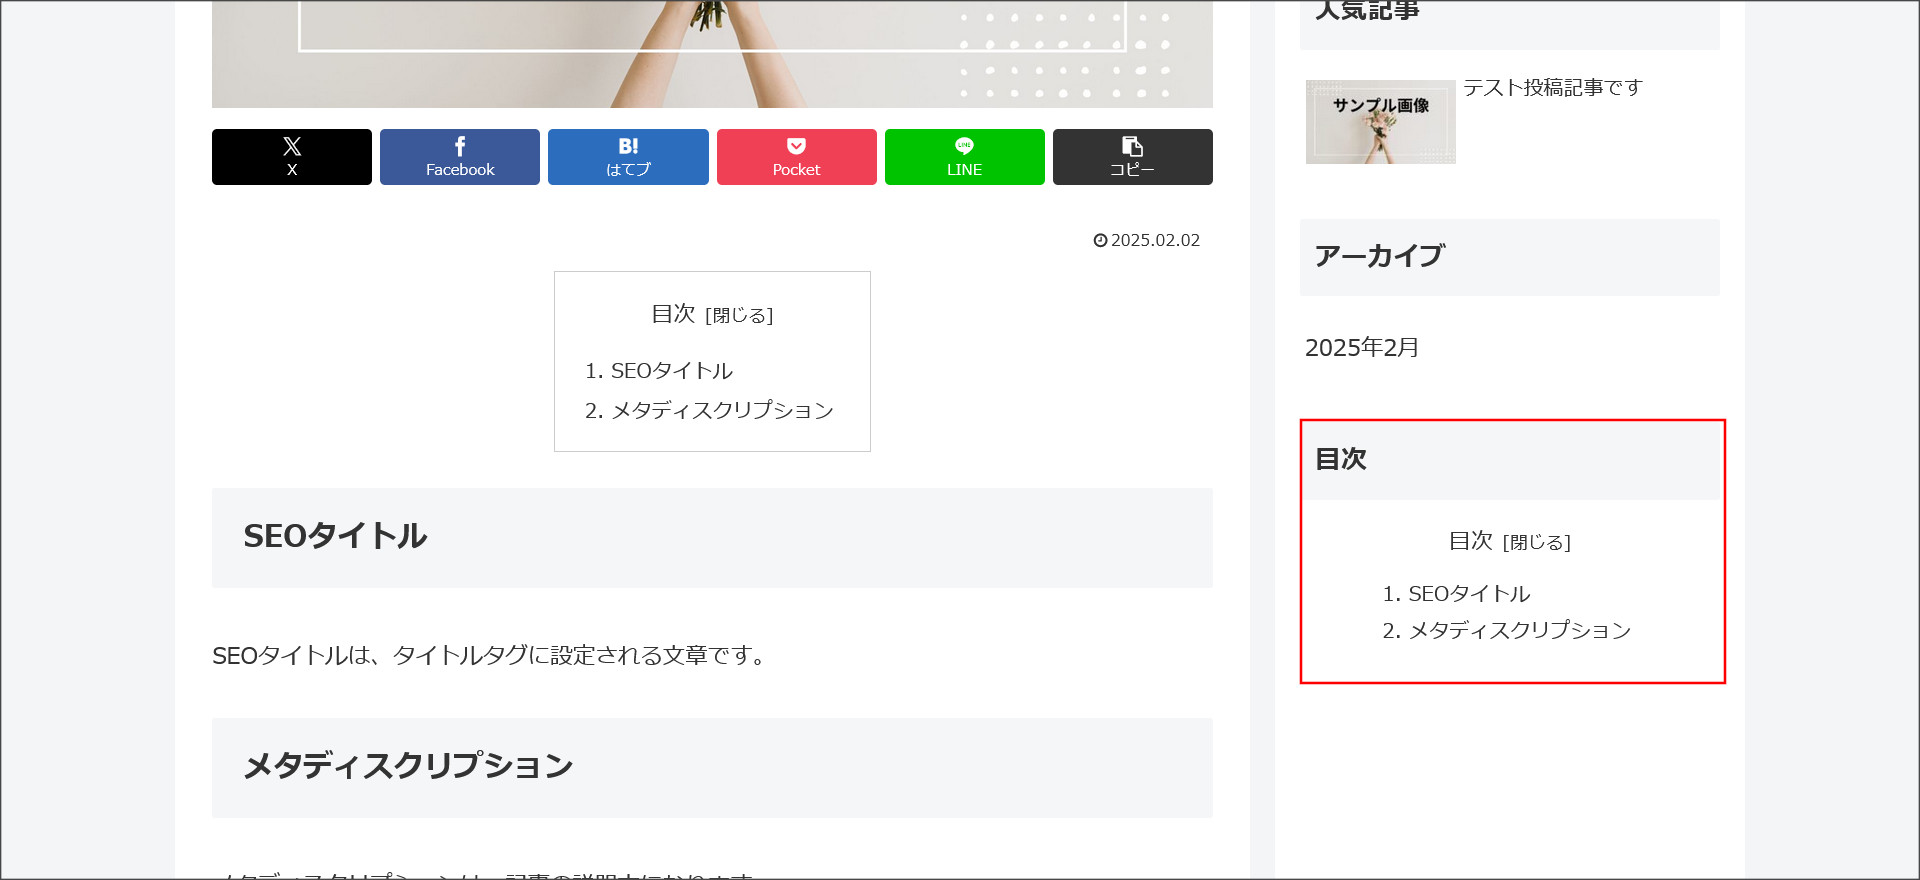Share the post on Facebook
The height and width of the screenshot is (880, 1920).
460,157
